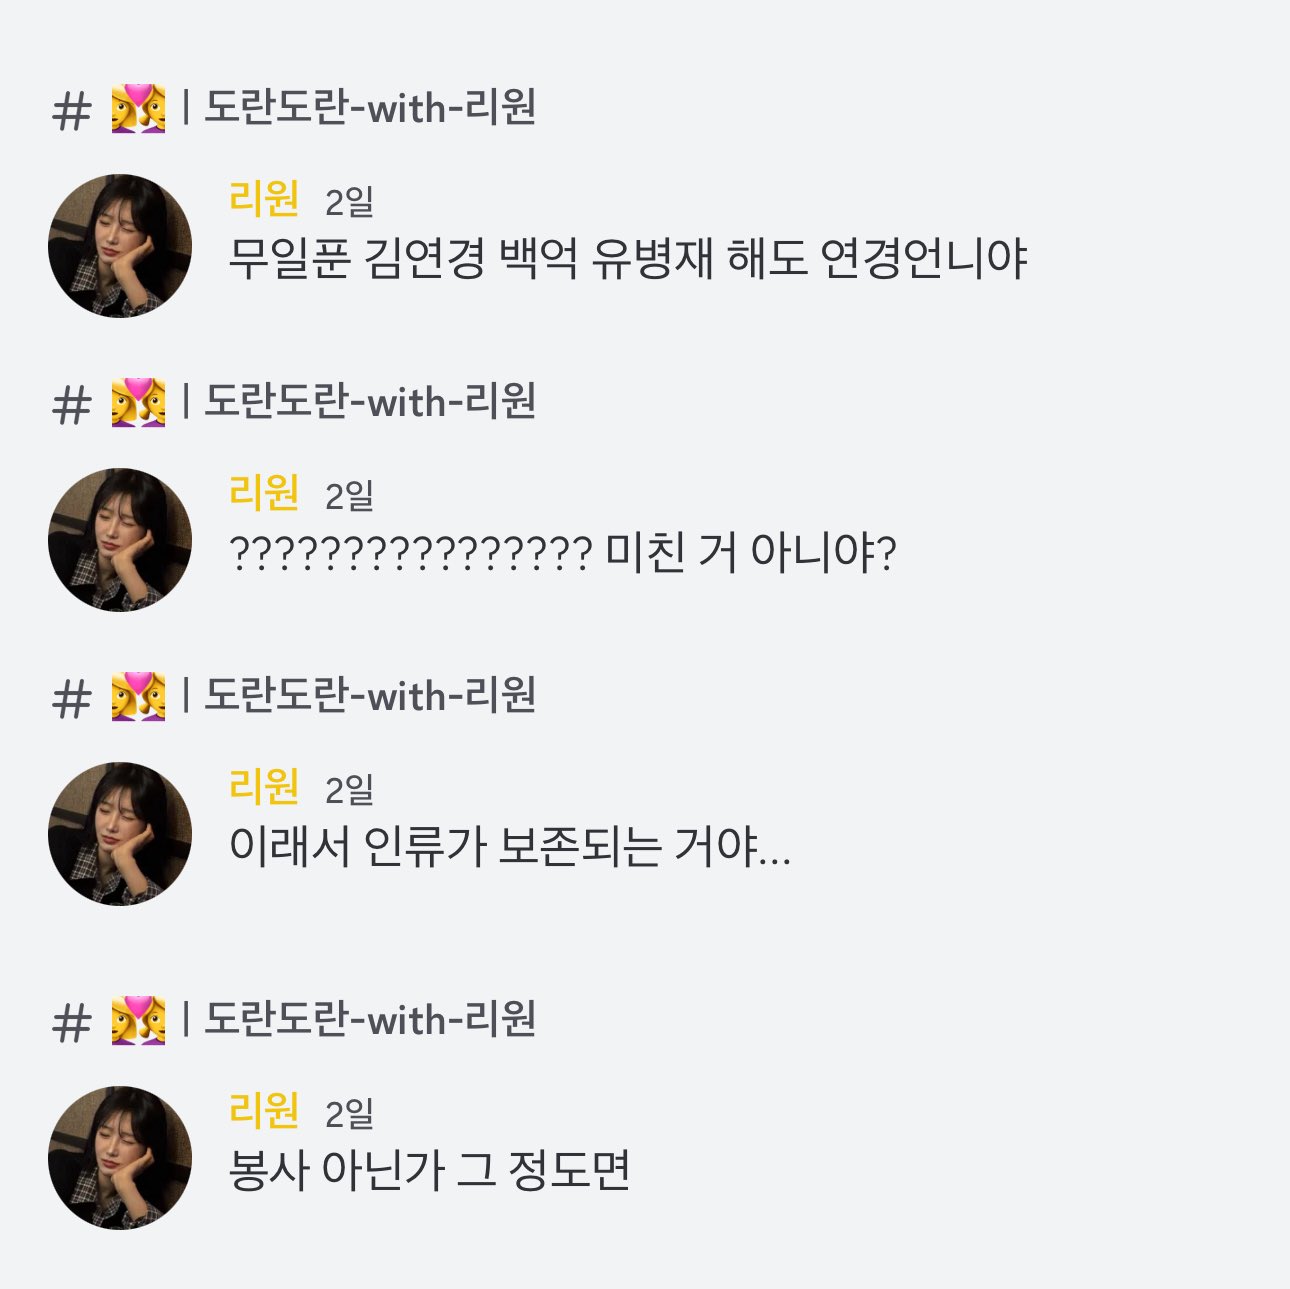Image resolution: width=1290 pixels, height=1289 pixels.
Task: Open the 도란도란-with-리원 channel link above the 봉사 아닌가 message
Action: pyautogui.click(x=370, y=1019)
